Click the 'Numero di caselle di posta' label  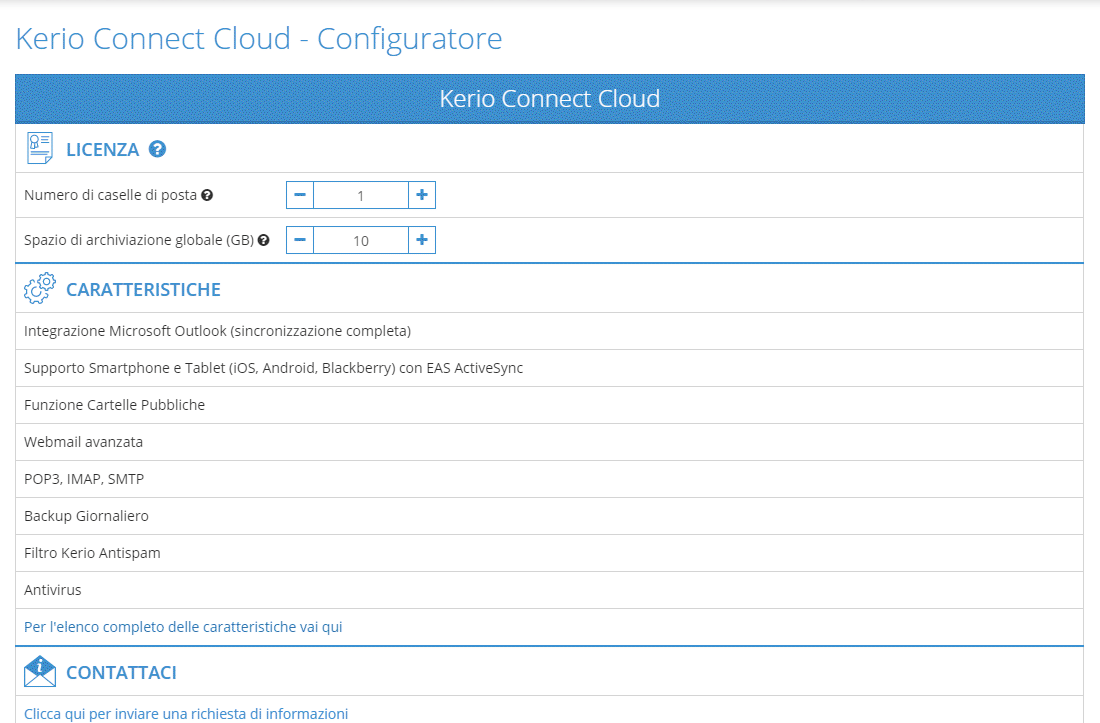click(x=110, y=195)
